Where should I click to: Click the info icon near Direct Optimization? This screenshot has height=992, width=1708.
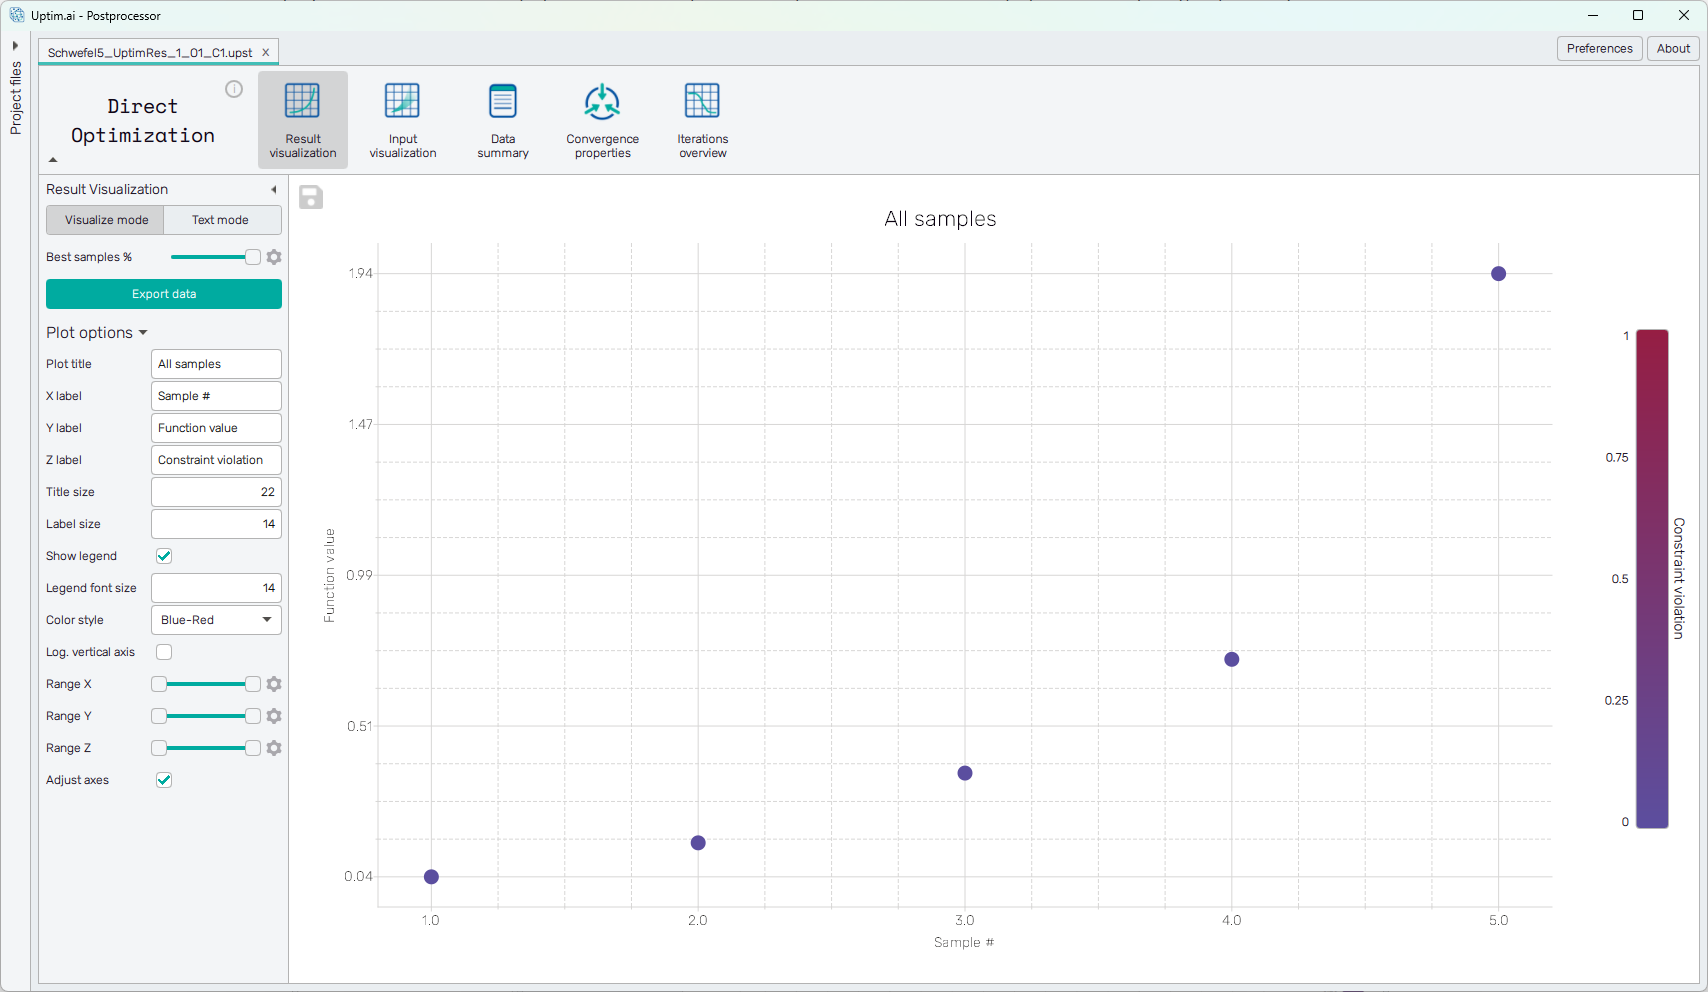click(x=234, y=89)
